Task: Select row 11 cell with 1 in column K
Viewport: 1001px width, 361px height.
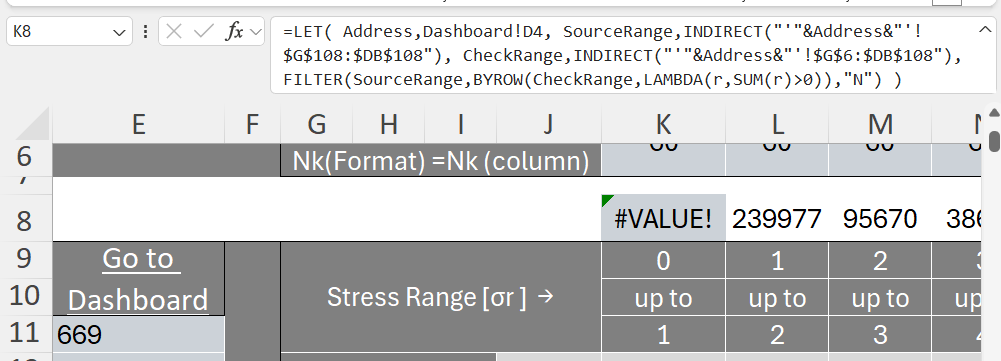Action: pos(663,334)
